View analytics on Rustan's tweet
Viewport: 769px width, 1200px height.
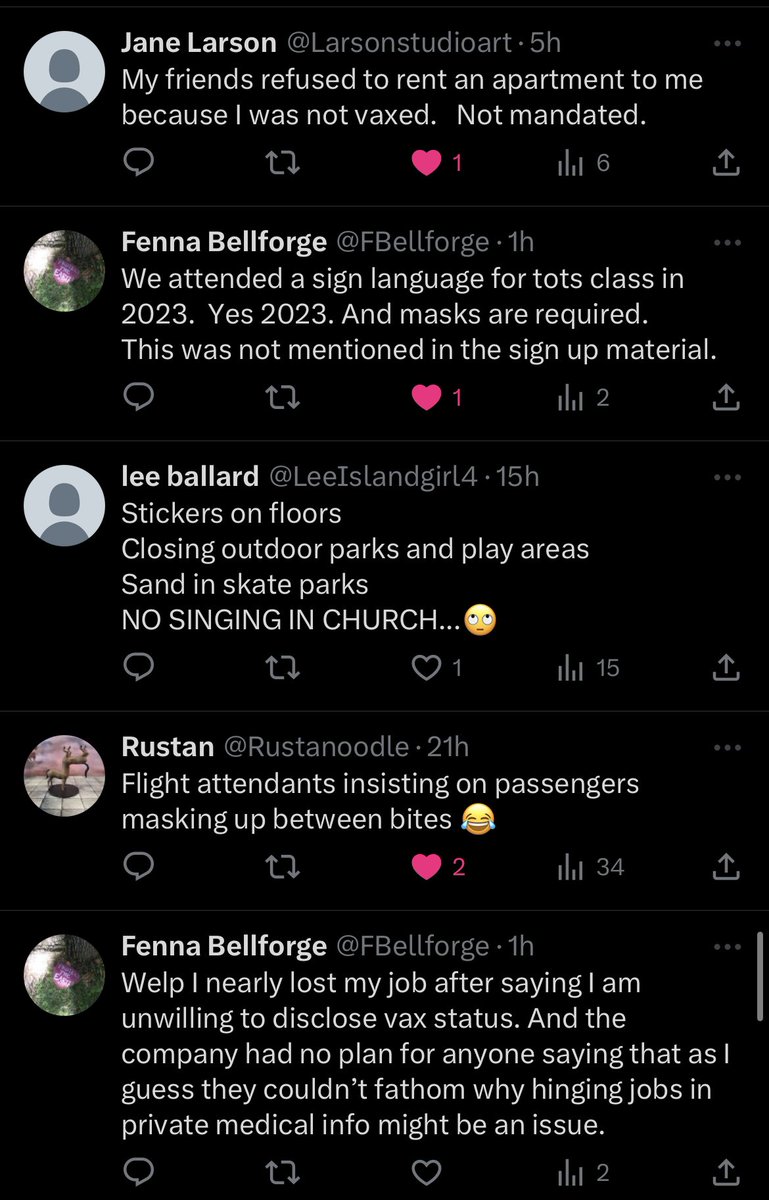coord(590,867)
